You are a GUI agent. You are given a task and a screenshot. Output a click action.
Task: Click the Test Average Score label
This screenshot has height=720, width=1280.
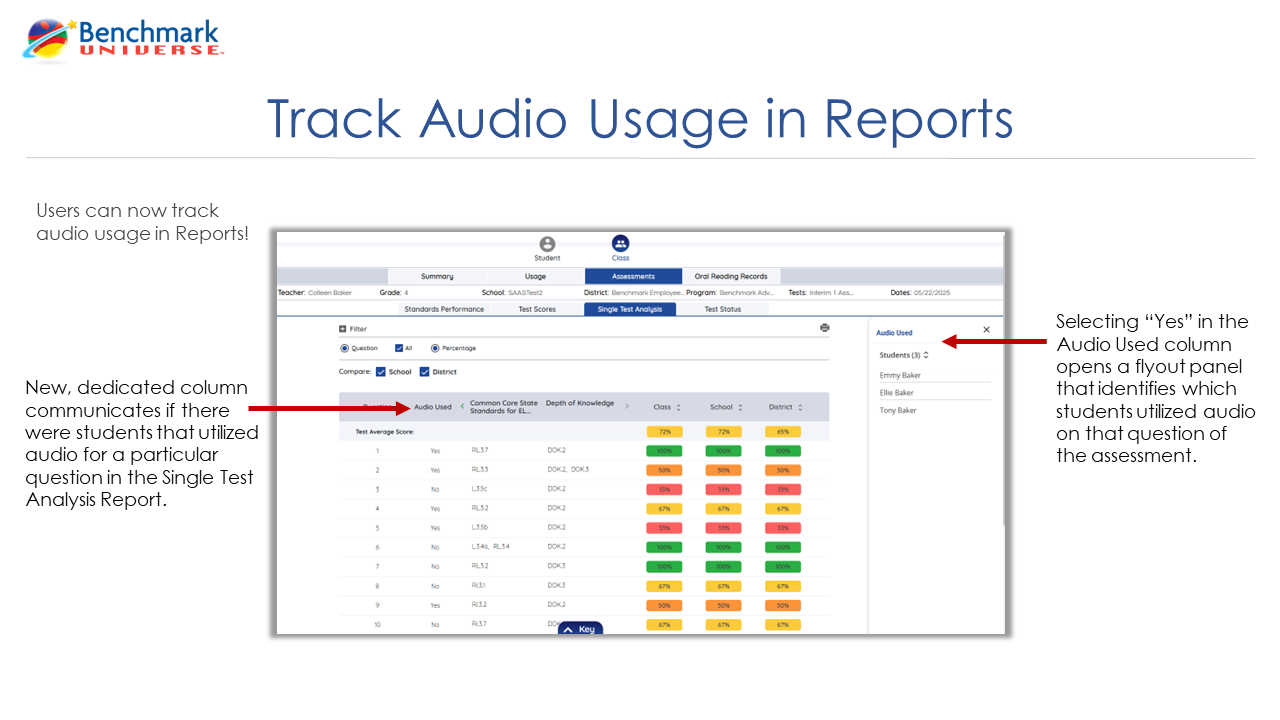[x=385, y=432]
